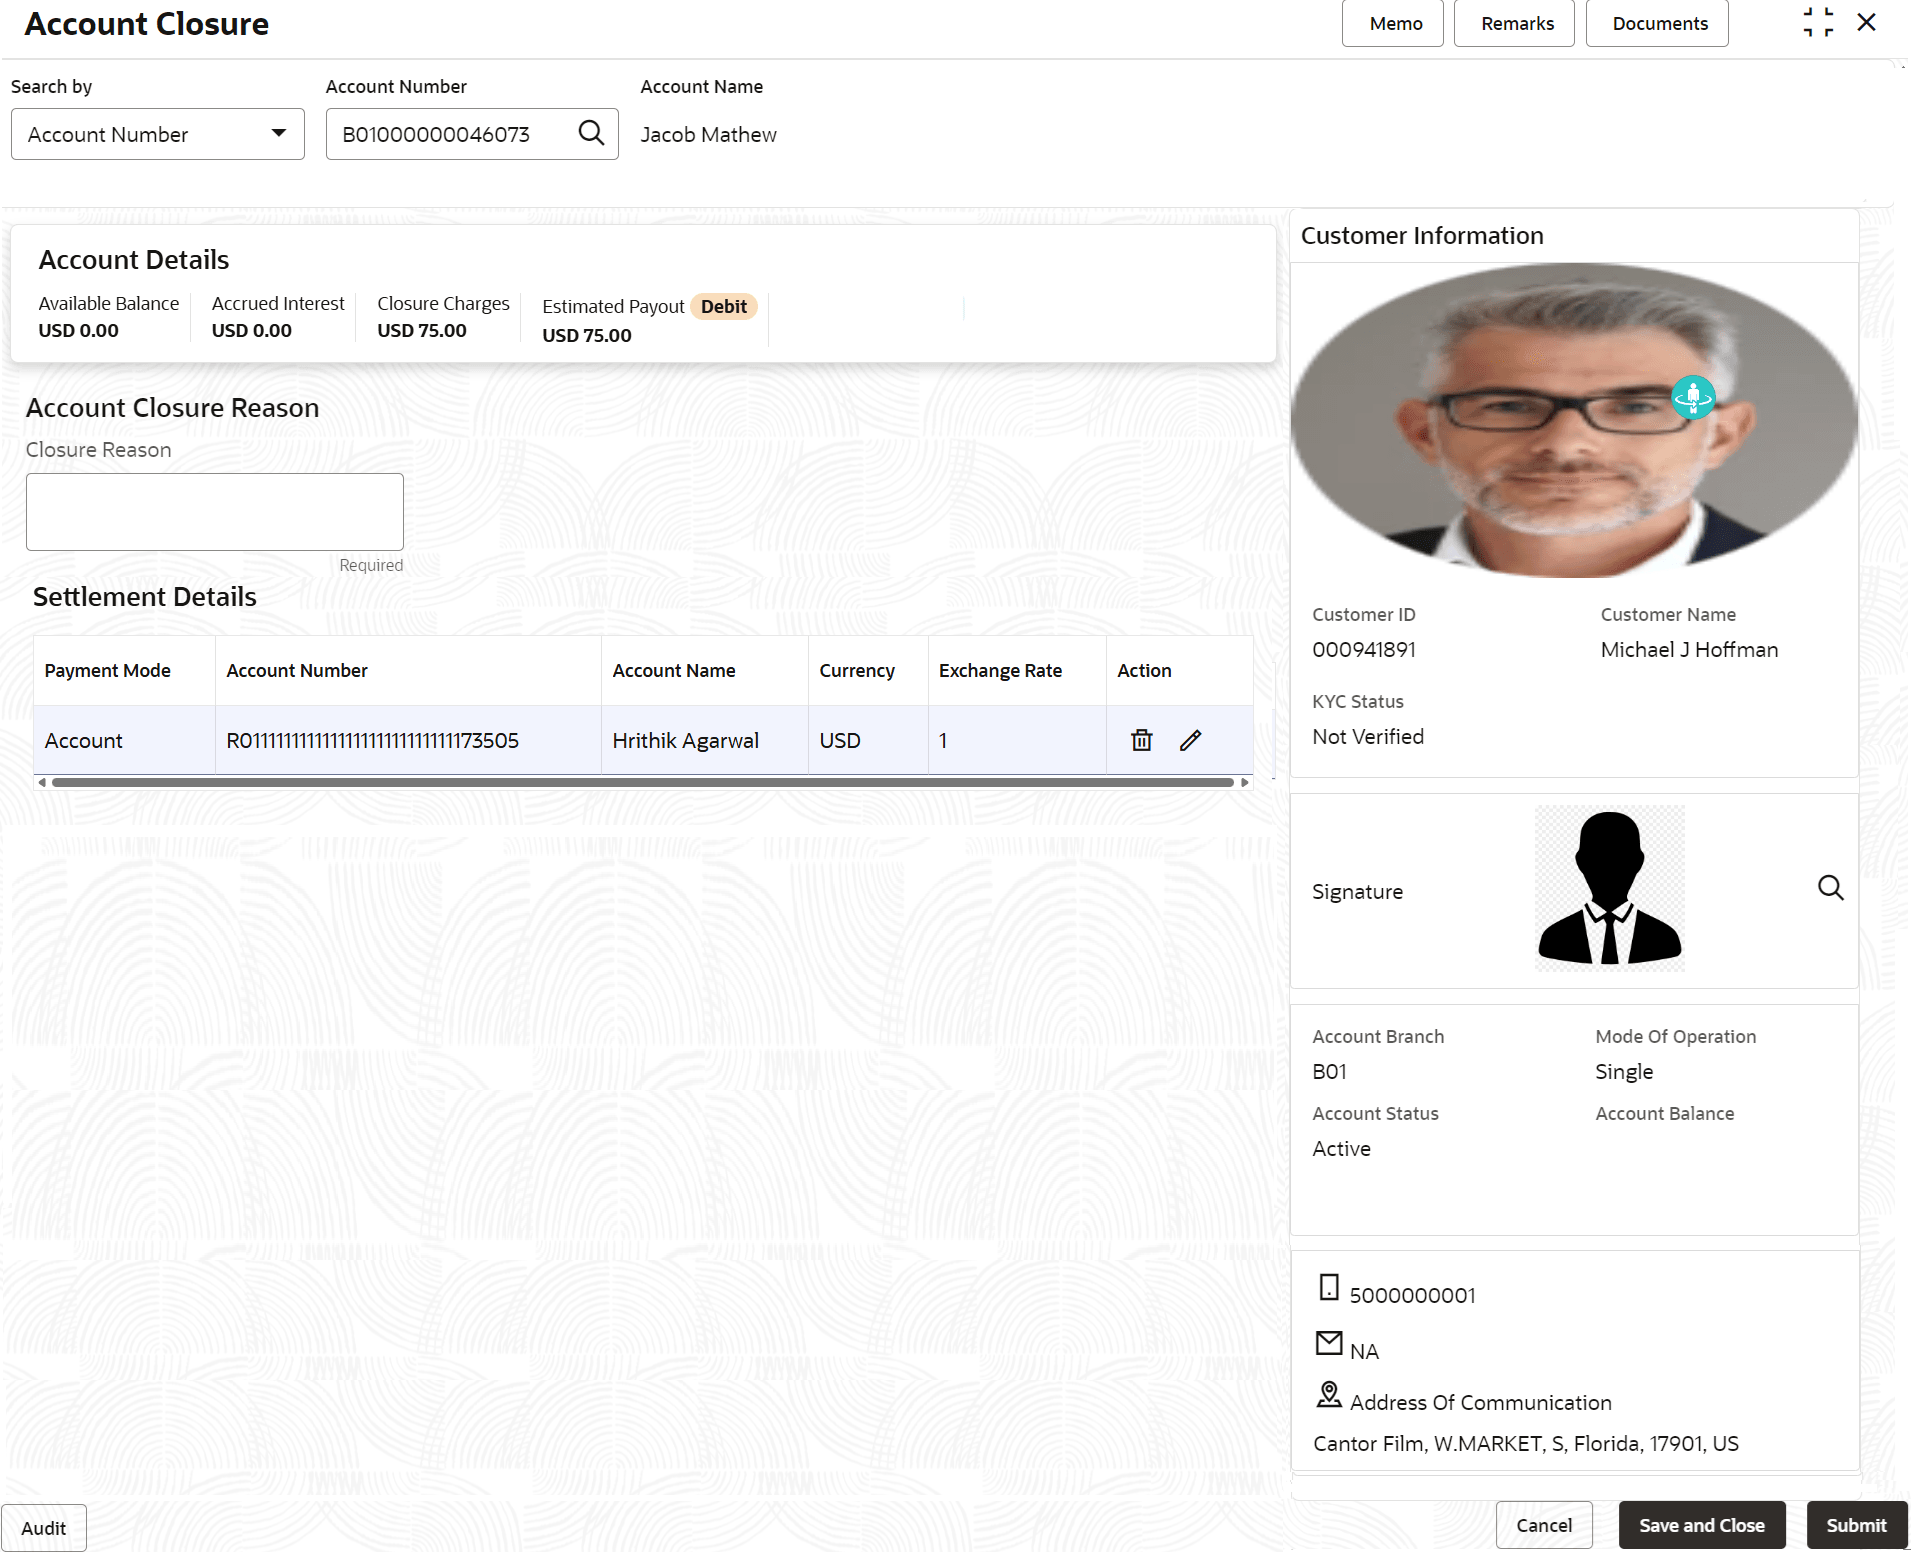Viewport: 1911px width, 1552px height.
Task: Open the Search by dropdown
Action: click(158, 134)
